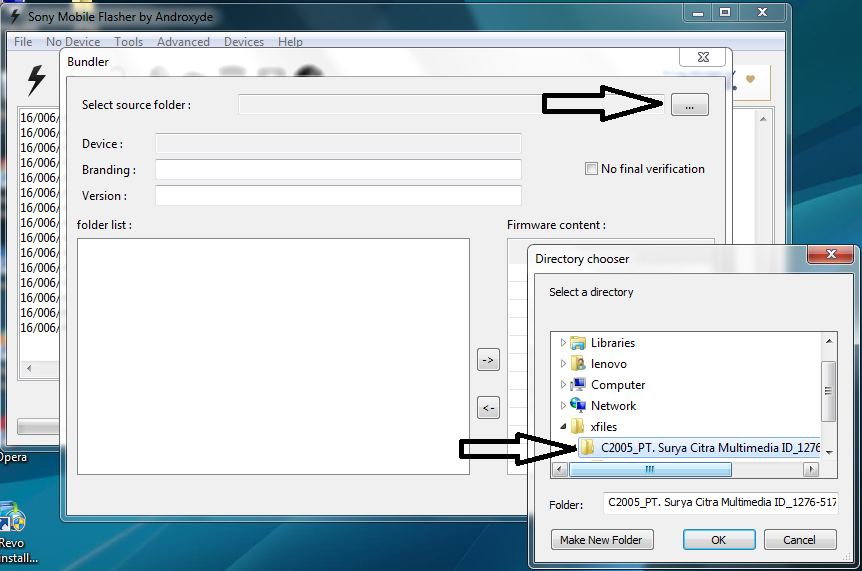Expand the Network tree node
Viewport: 862px width, 571px height.
point(563,406)
